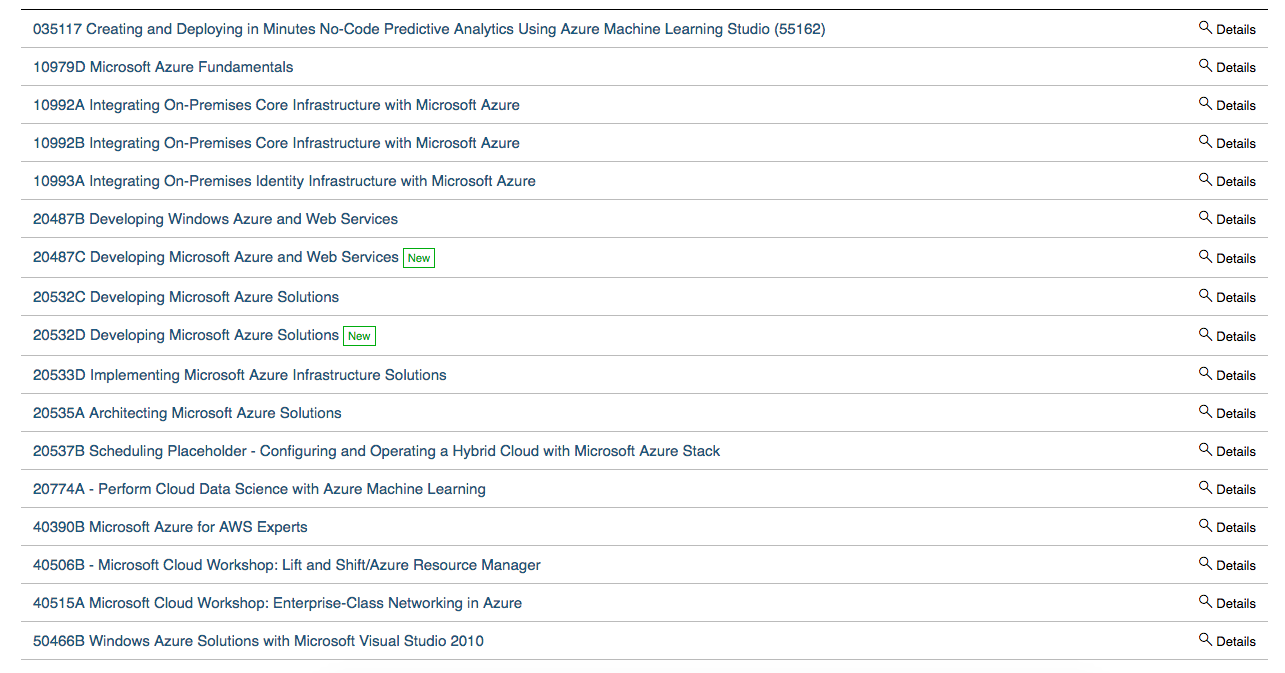
Task: Open 10992A Integrating On-Premises Core Infrastructure course
Action: [x=276, y=105]
